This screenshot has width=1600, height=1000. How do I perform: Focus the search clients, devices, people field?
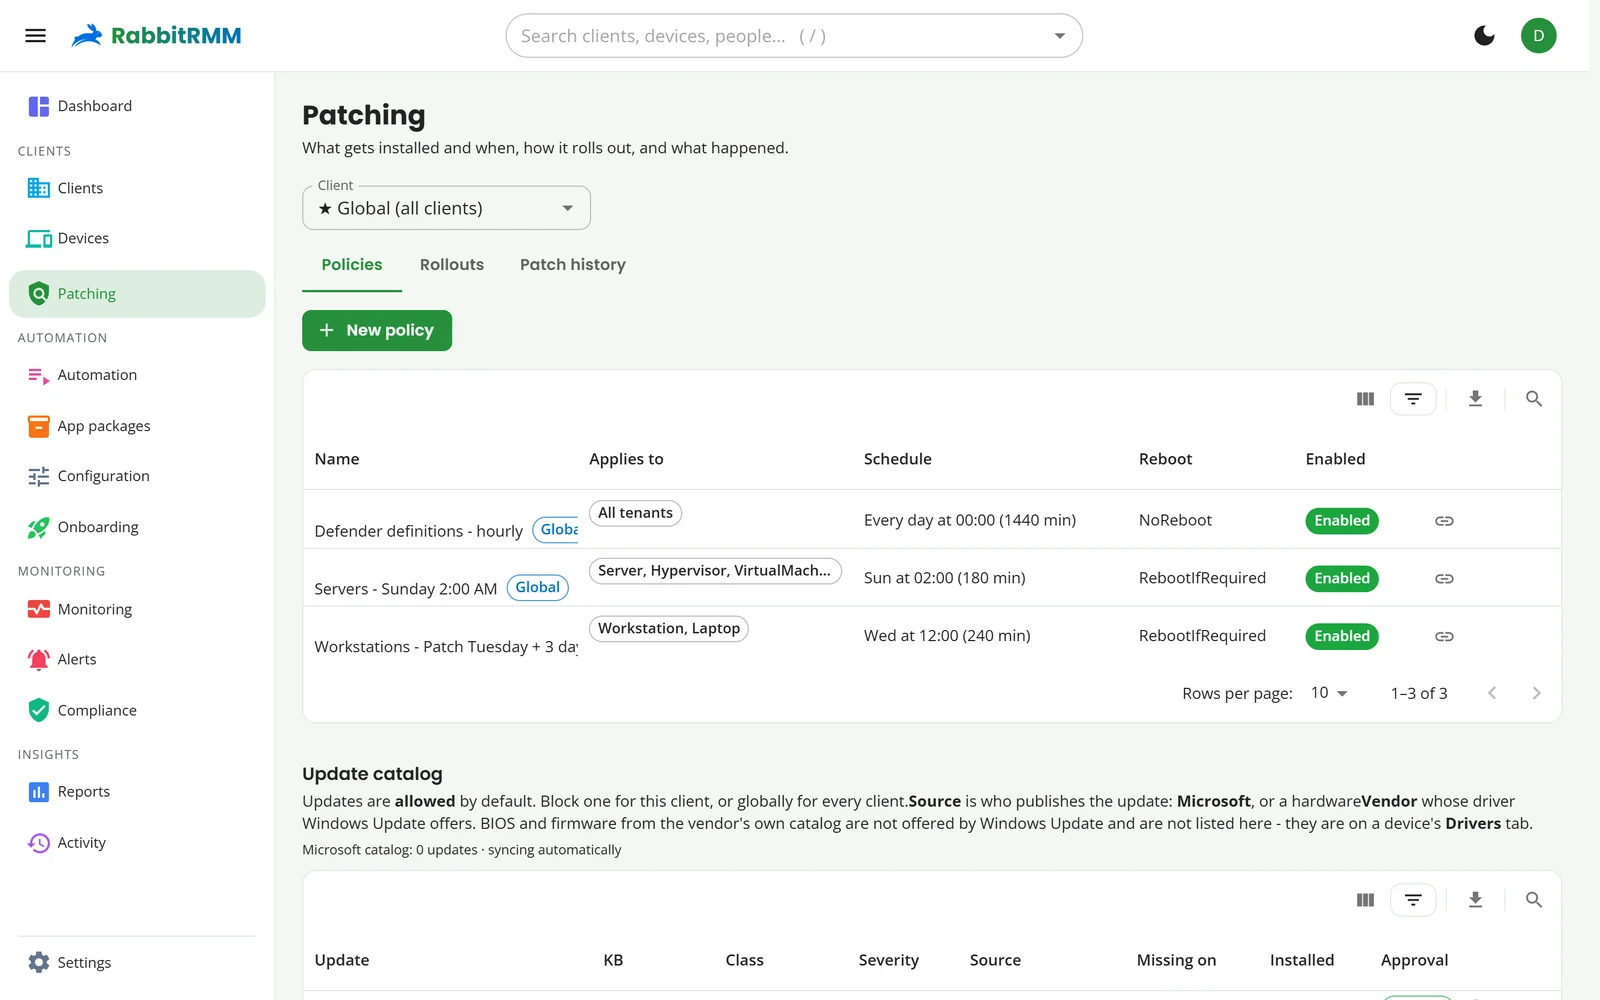coord(780,36)
